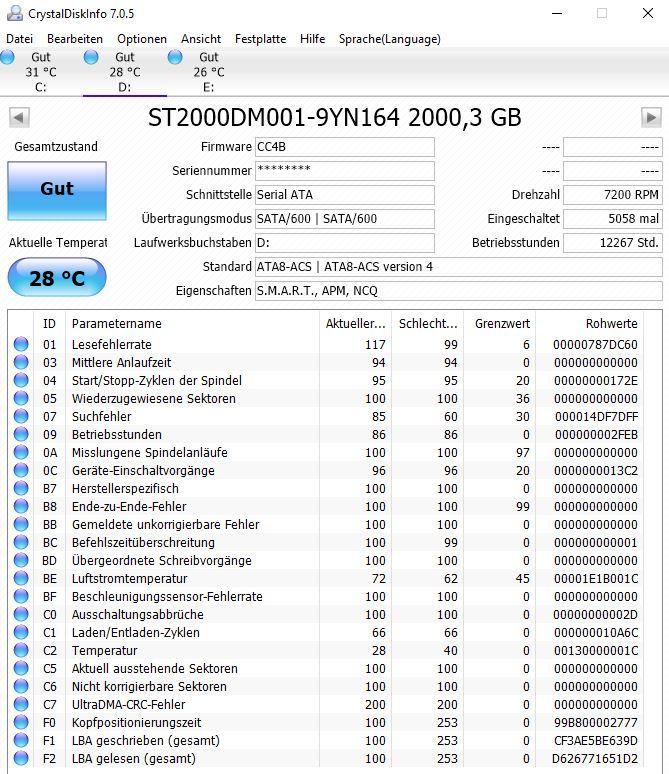Click the Schnittstelle Serial ATA field
Screen dimensions: 669x774
pos(345,194)
